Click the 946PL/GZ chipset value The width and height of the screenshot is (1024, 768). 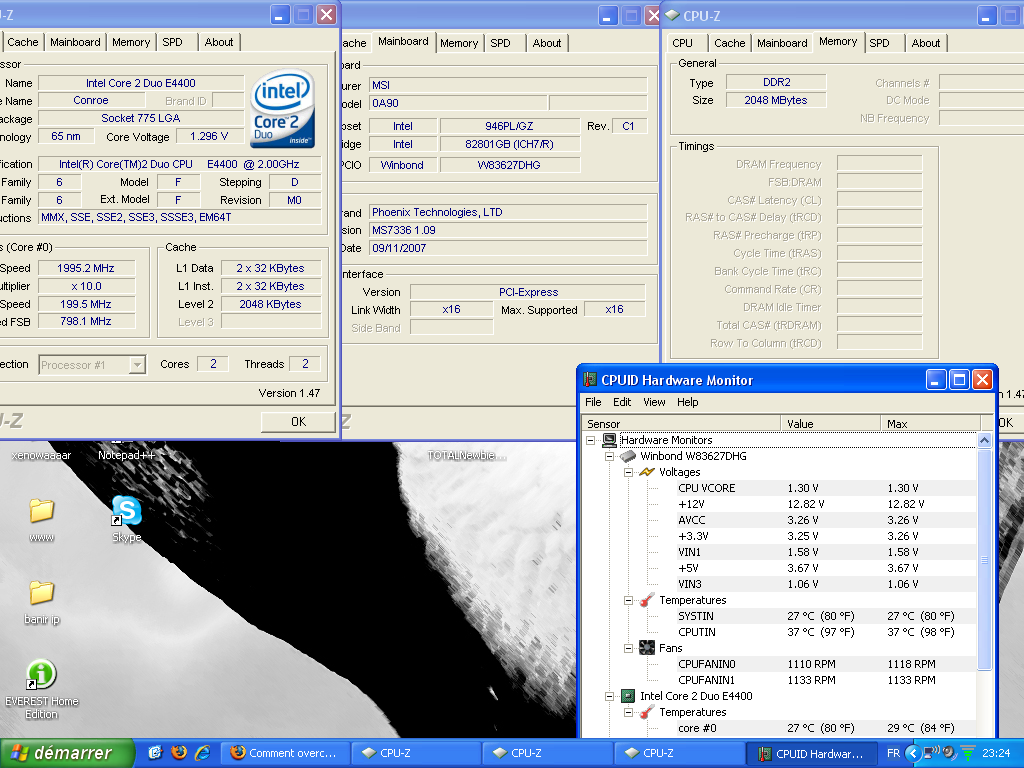coord(509,126)
